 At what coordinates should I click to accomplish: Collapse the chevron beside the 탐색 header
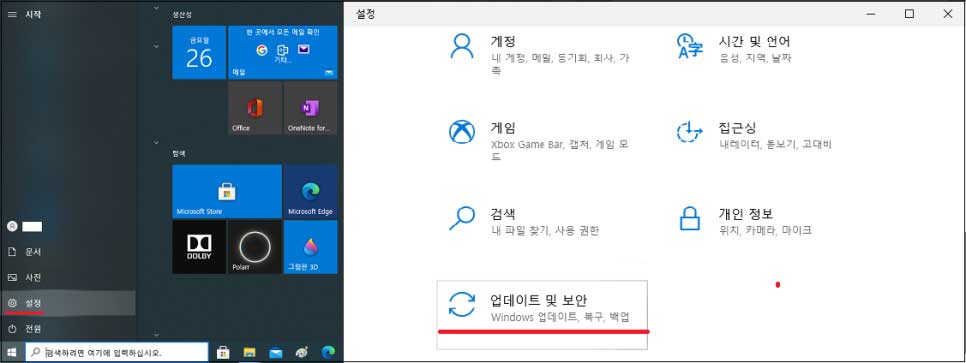click(156, 143)
